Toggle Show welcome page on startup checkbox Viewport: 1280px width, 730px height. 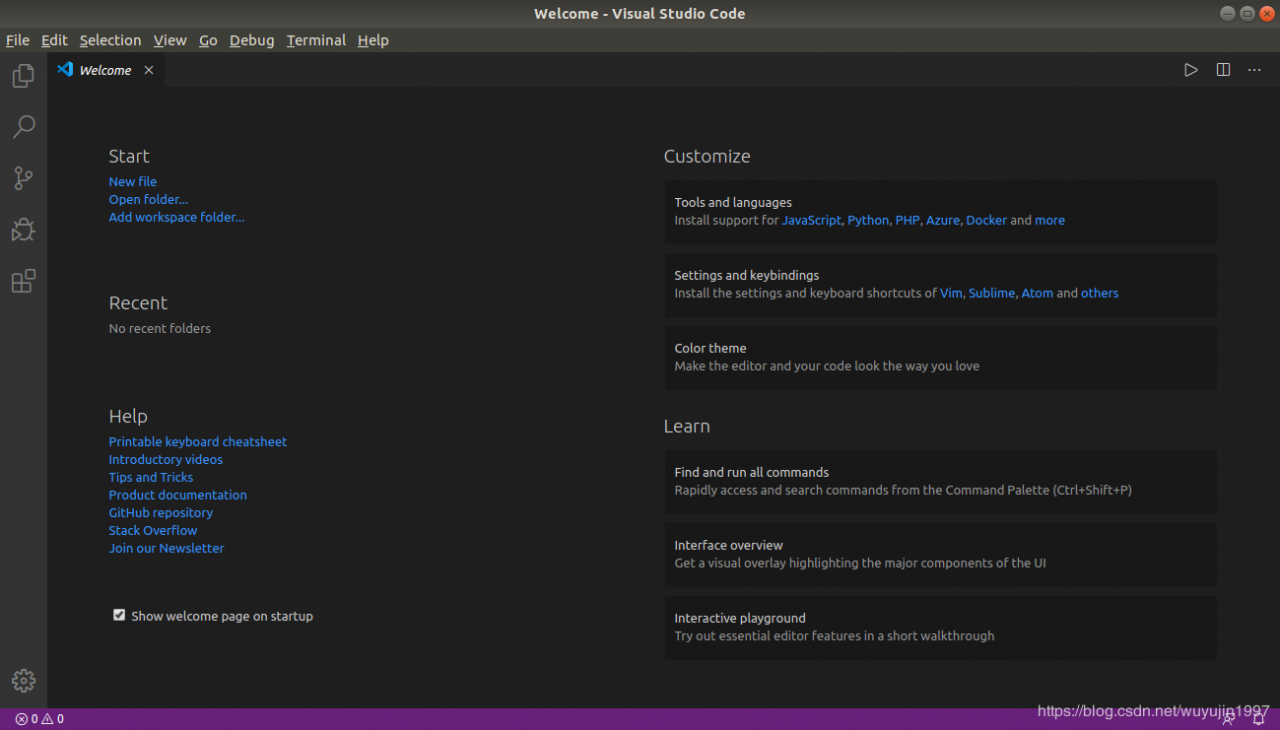click(x=119, y=615)
